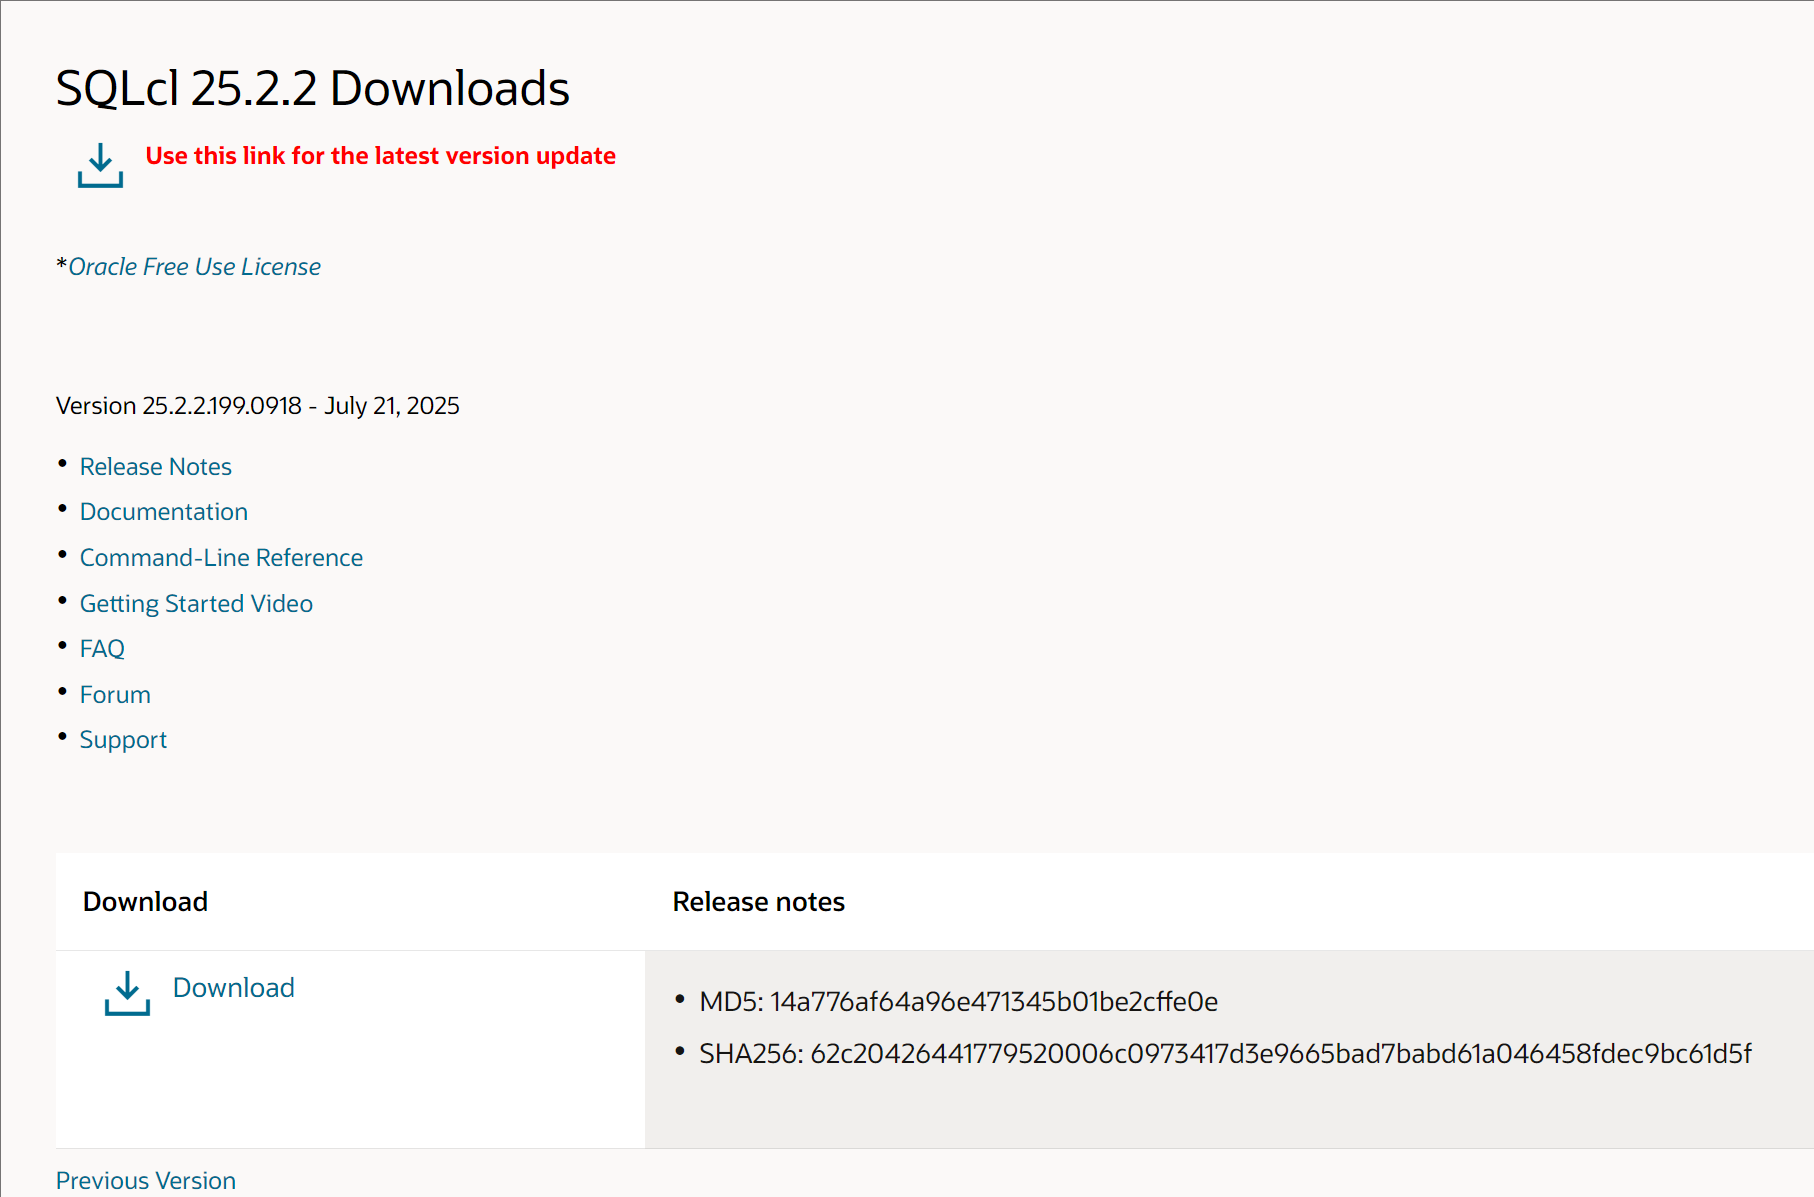Viewport: 1814px width, 1197px height.
Task: Visit the FAQ link
Action: point(102,649)
